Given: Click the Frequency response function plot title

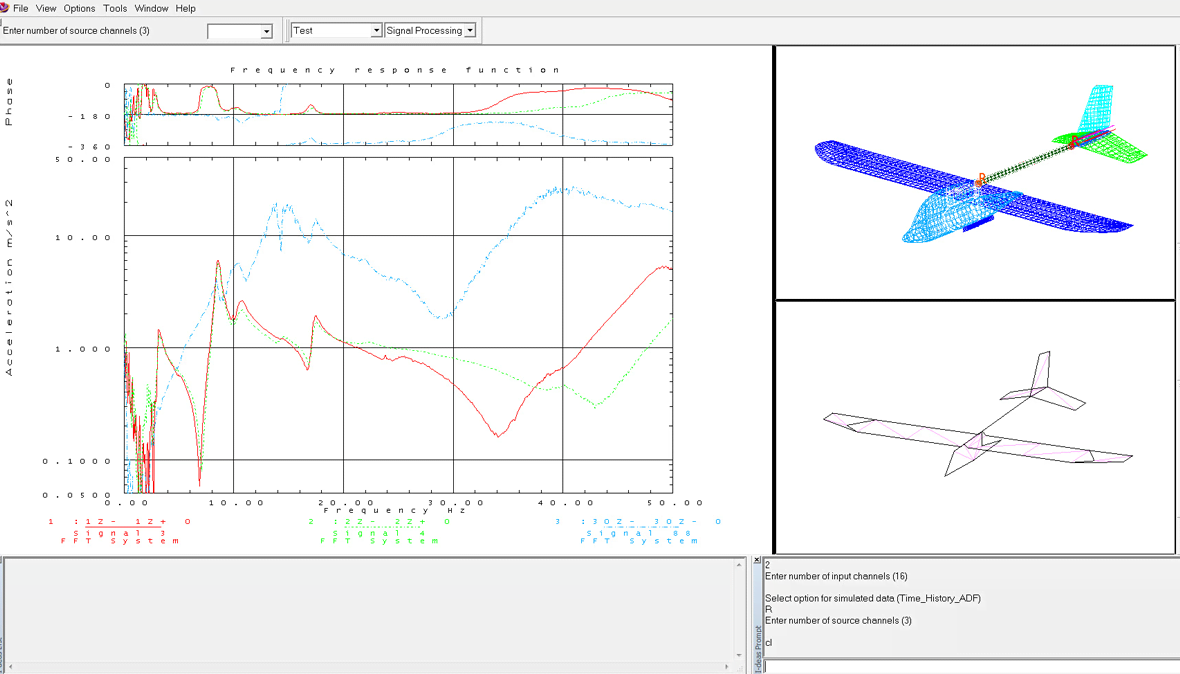Looking at the screenshot, I should (x=395, y=70).
